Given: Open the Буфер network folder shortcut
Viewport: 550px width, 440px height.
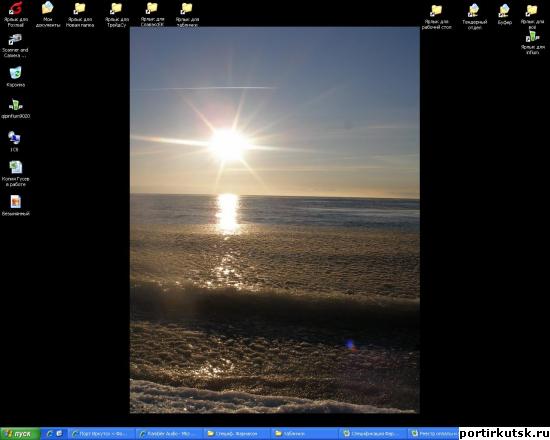Looking at the screenshot, I should click(505, 14).
